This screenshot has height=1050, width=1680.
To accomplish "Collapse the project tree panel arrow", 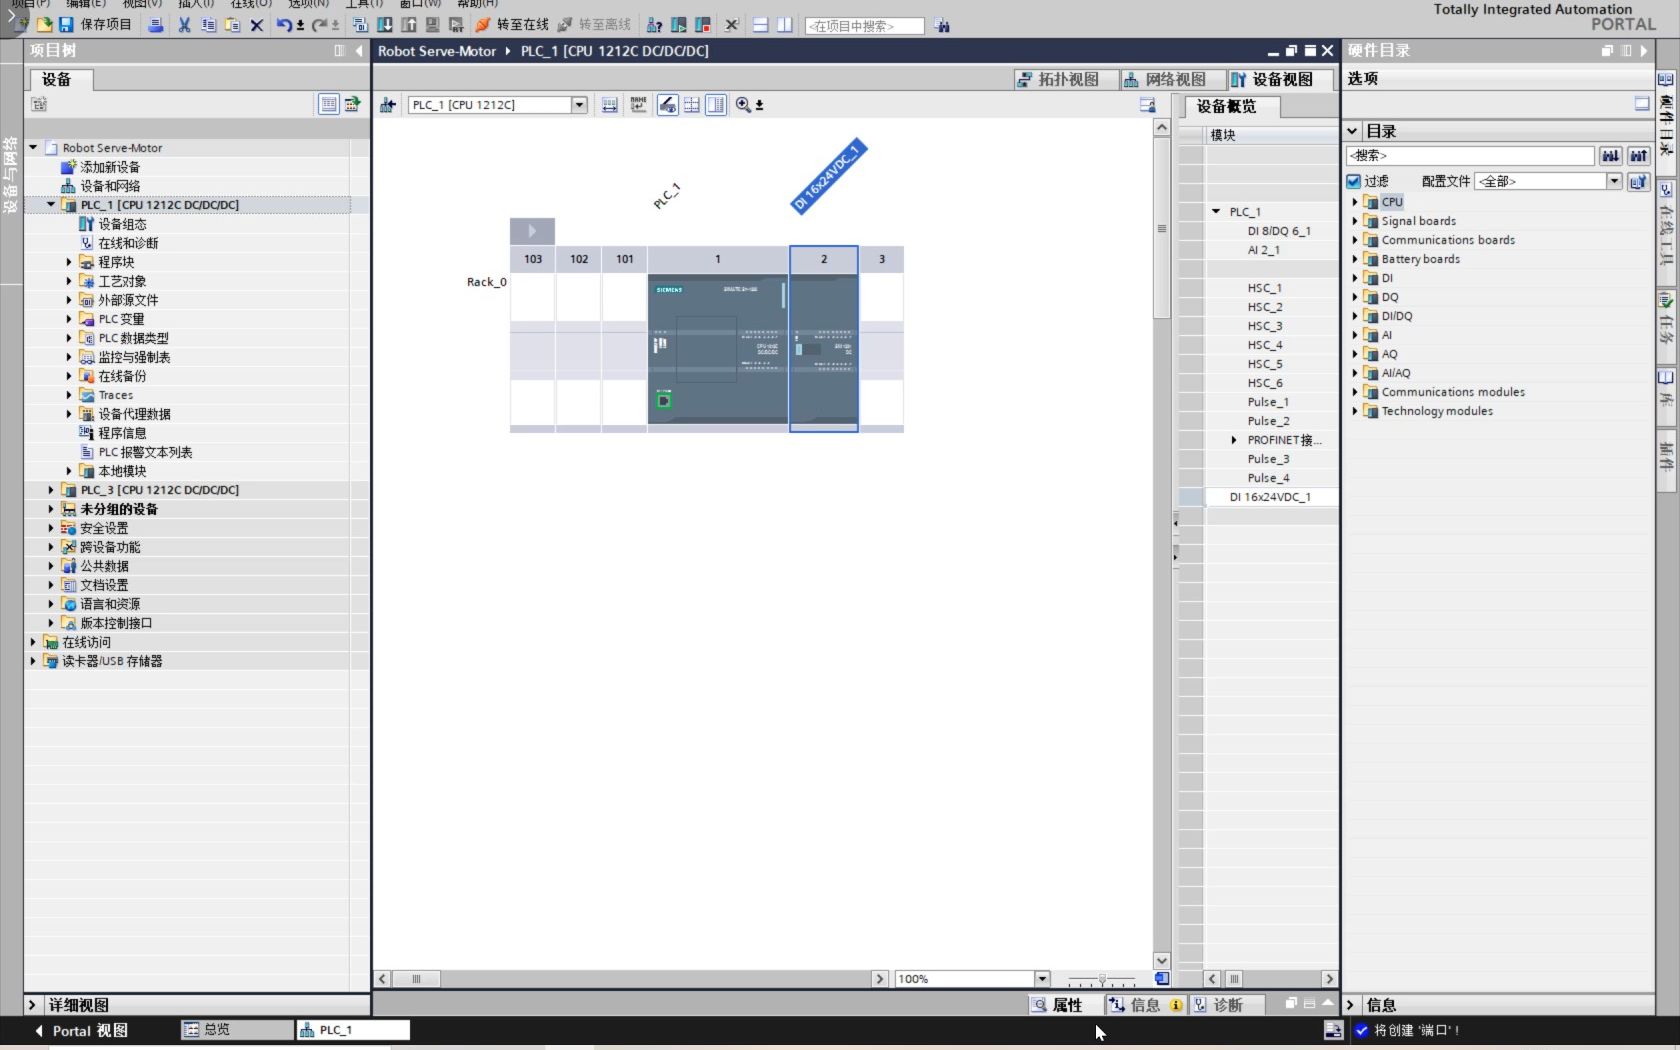I will (359, 51).
